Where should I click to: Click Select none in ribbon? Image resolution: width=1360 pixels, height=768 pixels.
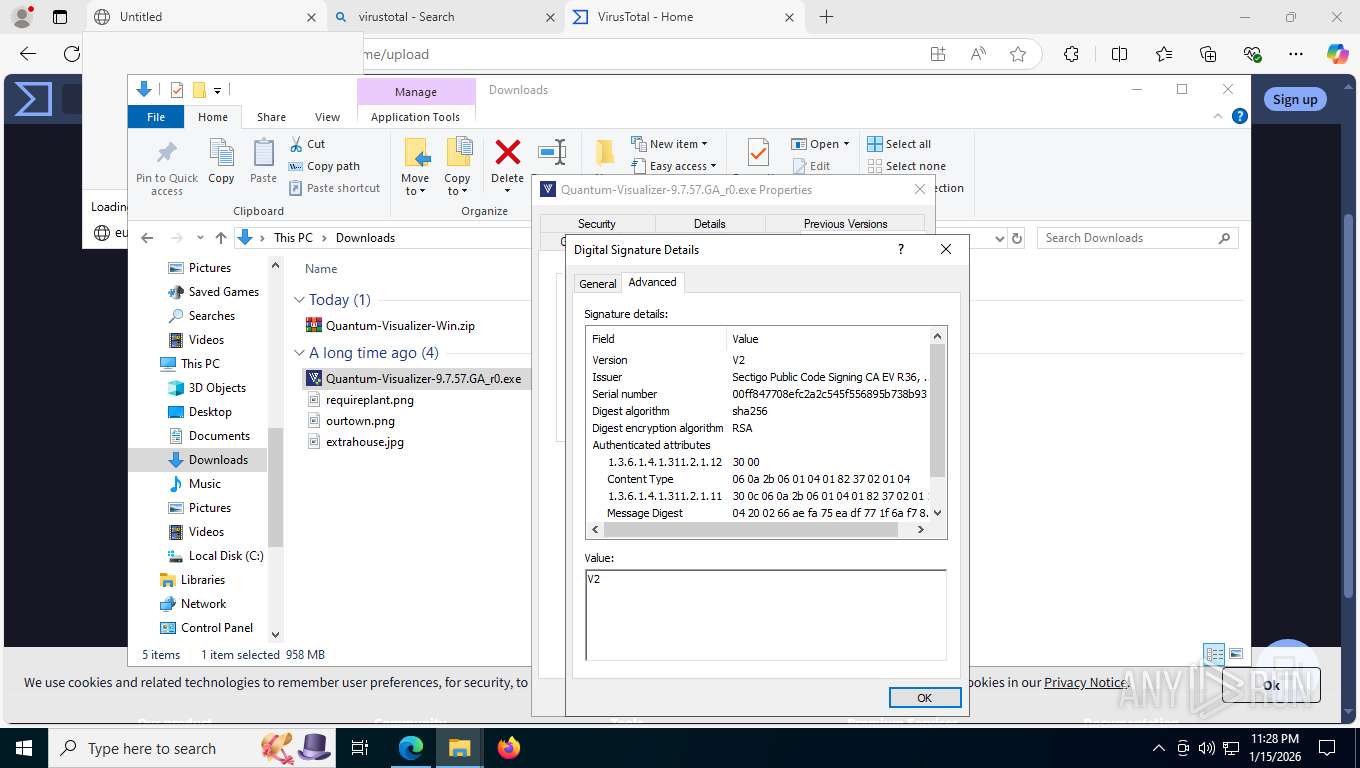point(906,166)
